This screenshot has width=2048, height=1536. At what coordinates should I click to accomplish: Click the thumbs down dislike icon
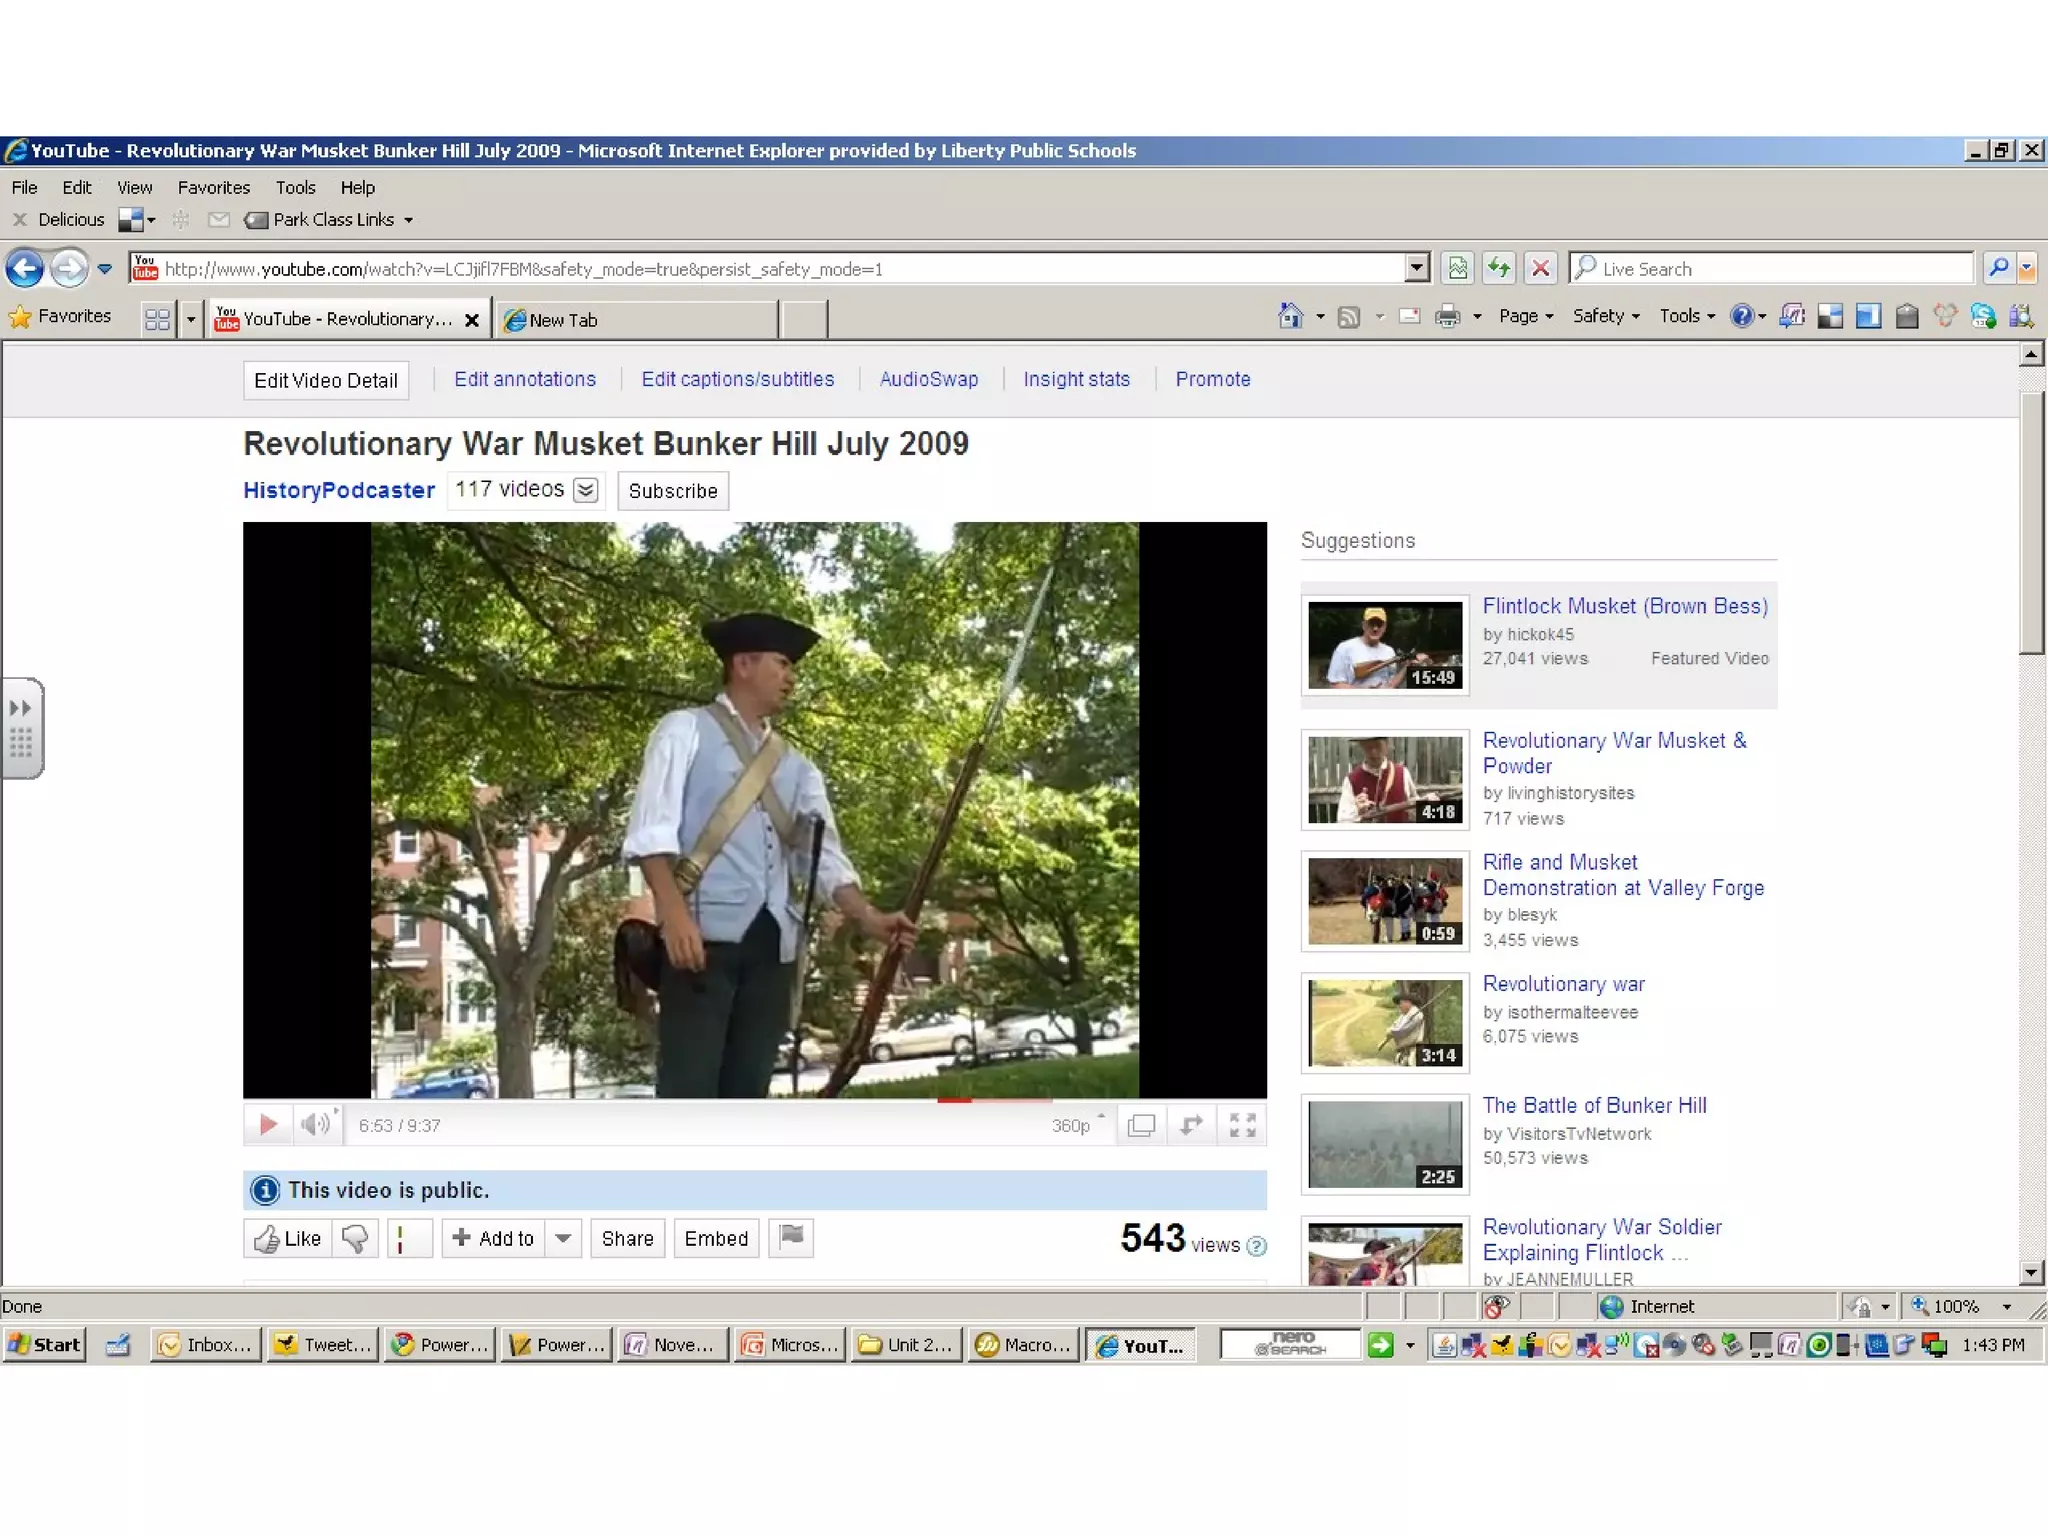[x=355, y=1238]
